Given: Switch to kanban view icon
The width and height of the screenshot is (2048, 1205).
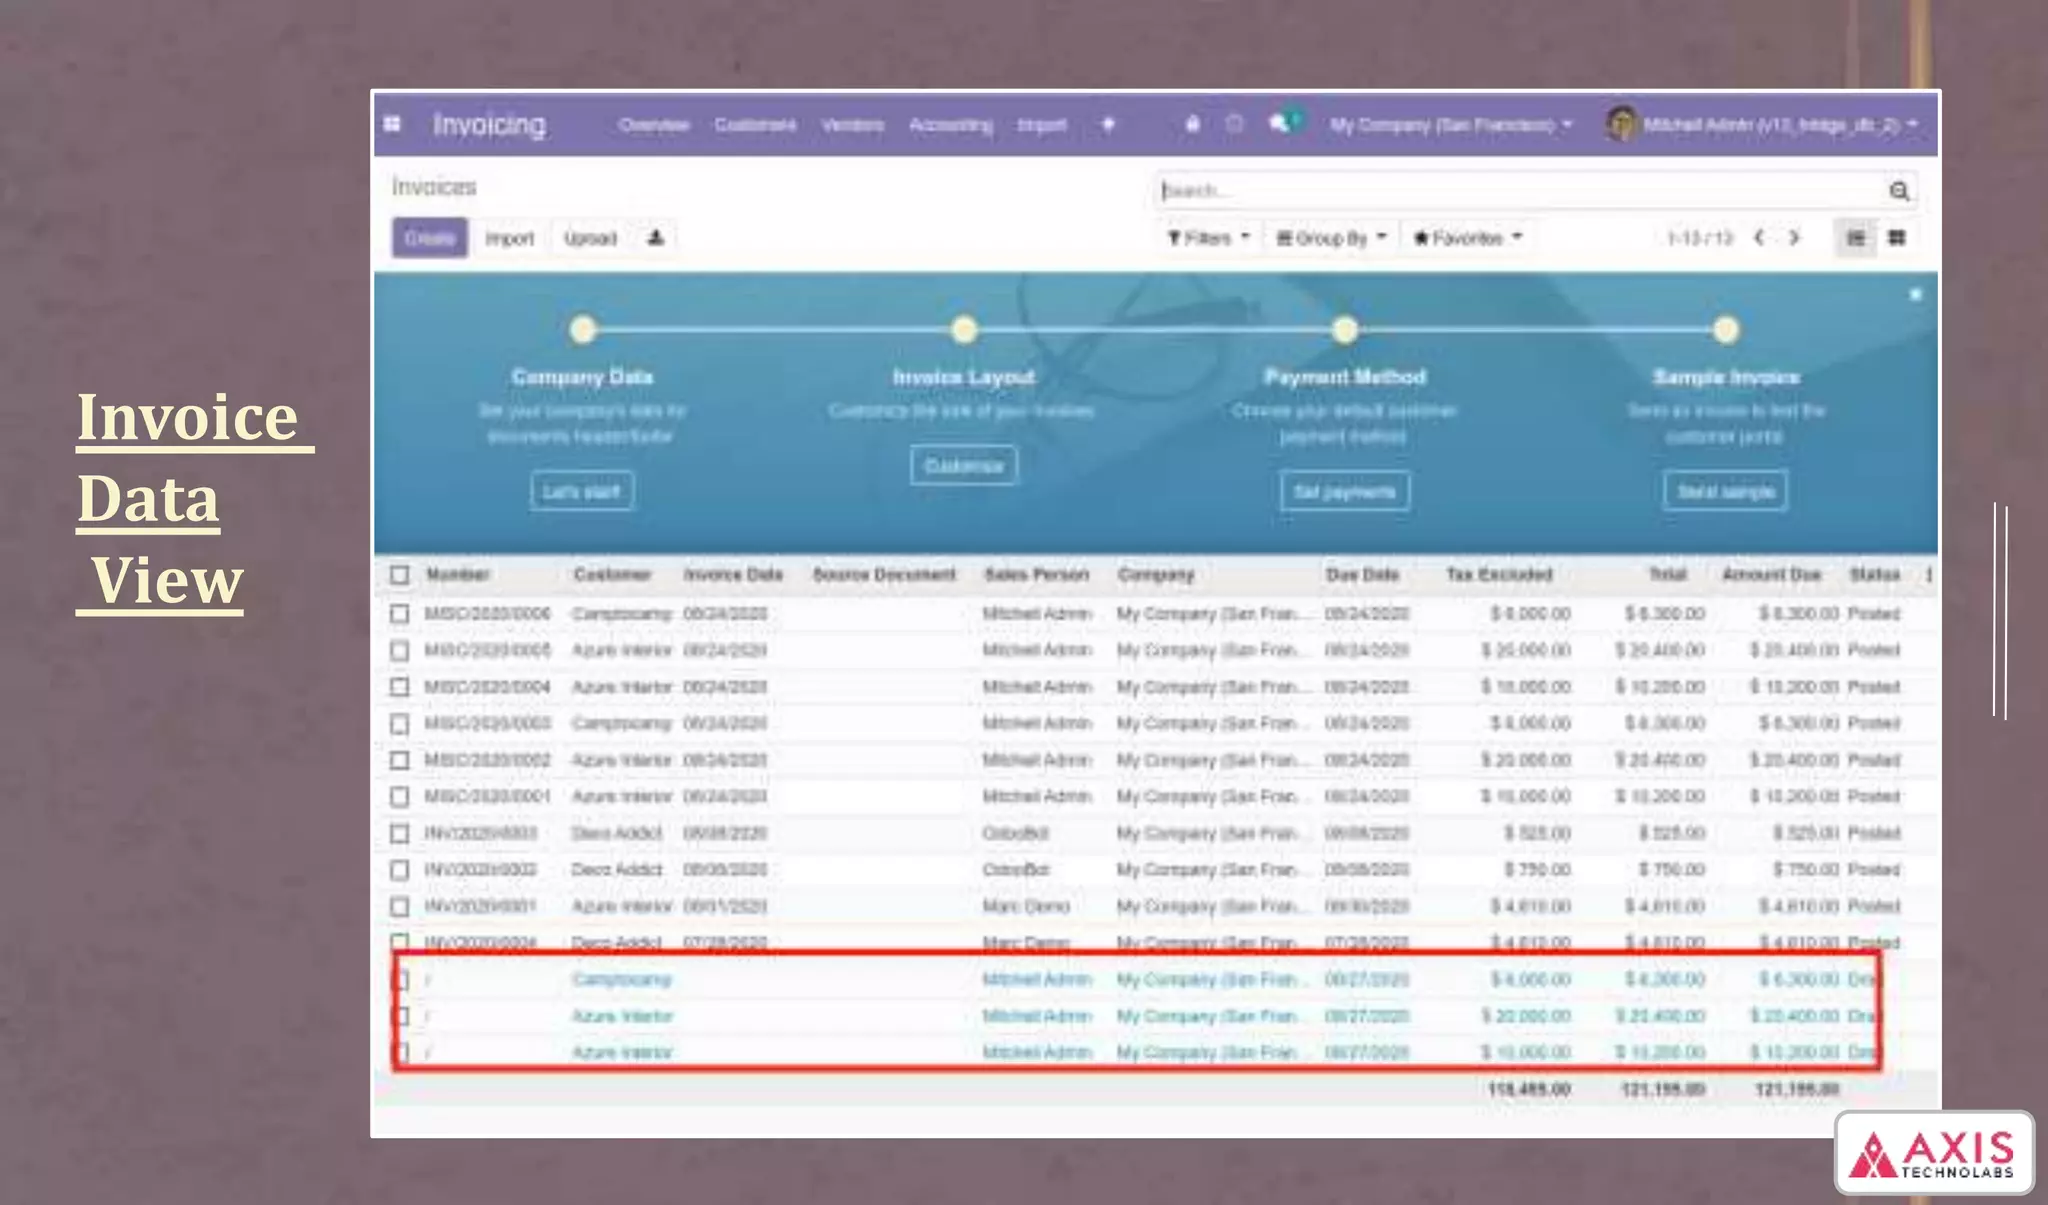Looking at the screenshot, I should coord(1896,238).
